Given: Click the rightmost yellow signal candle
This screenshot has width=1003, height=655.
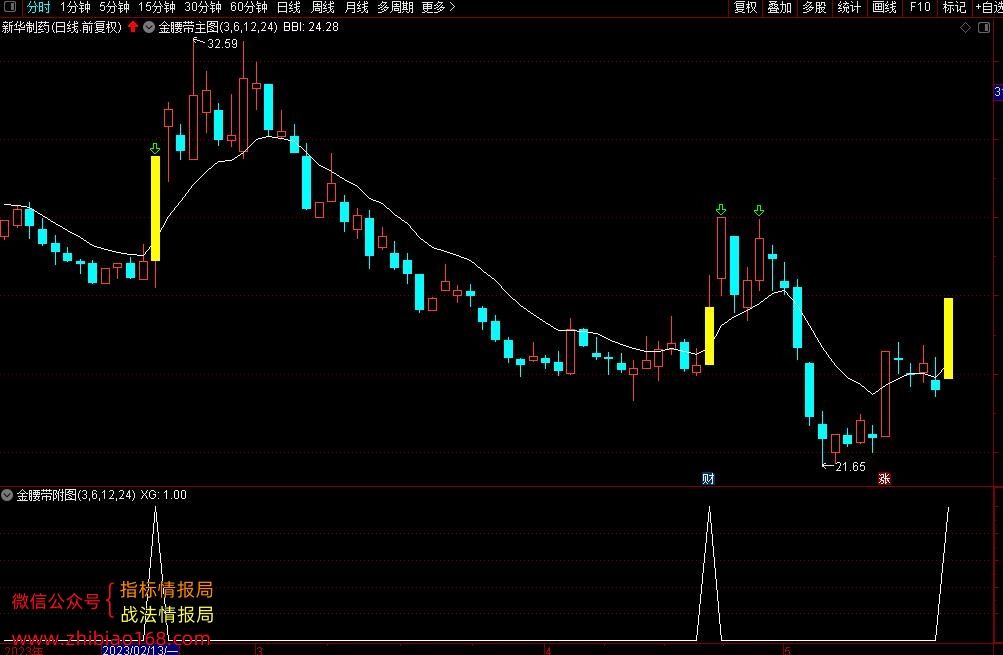Looking at the screenshot, I should click(x=948, y=338).
